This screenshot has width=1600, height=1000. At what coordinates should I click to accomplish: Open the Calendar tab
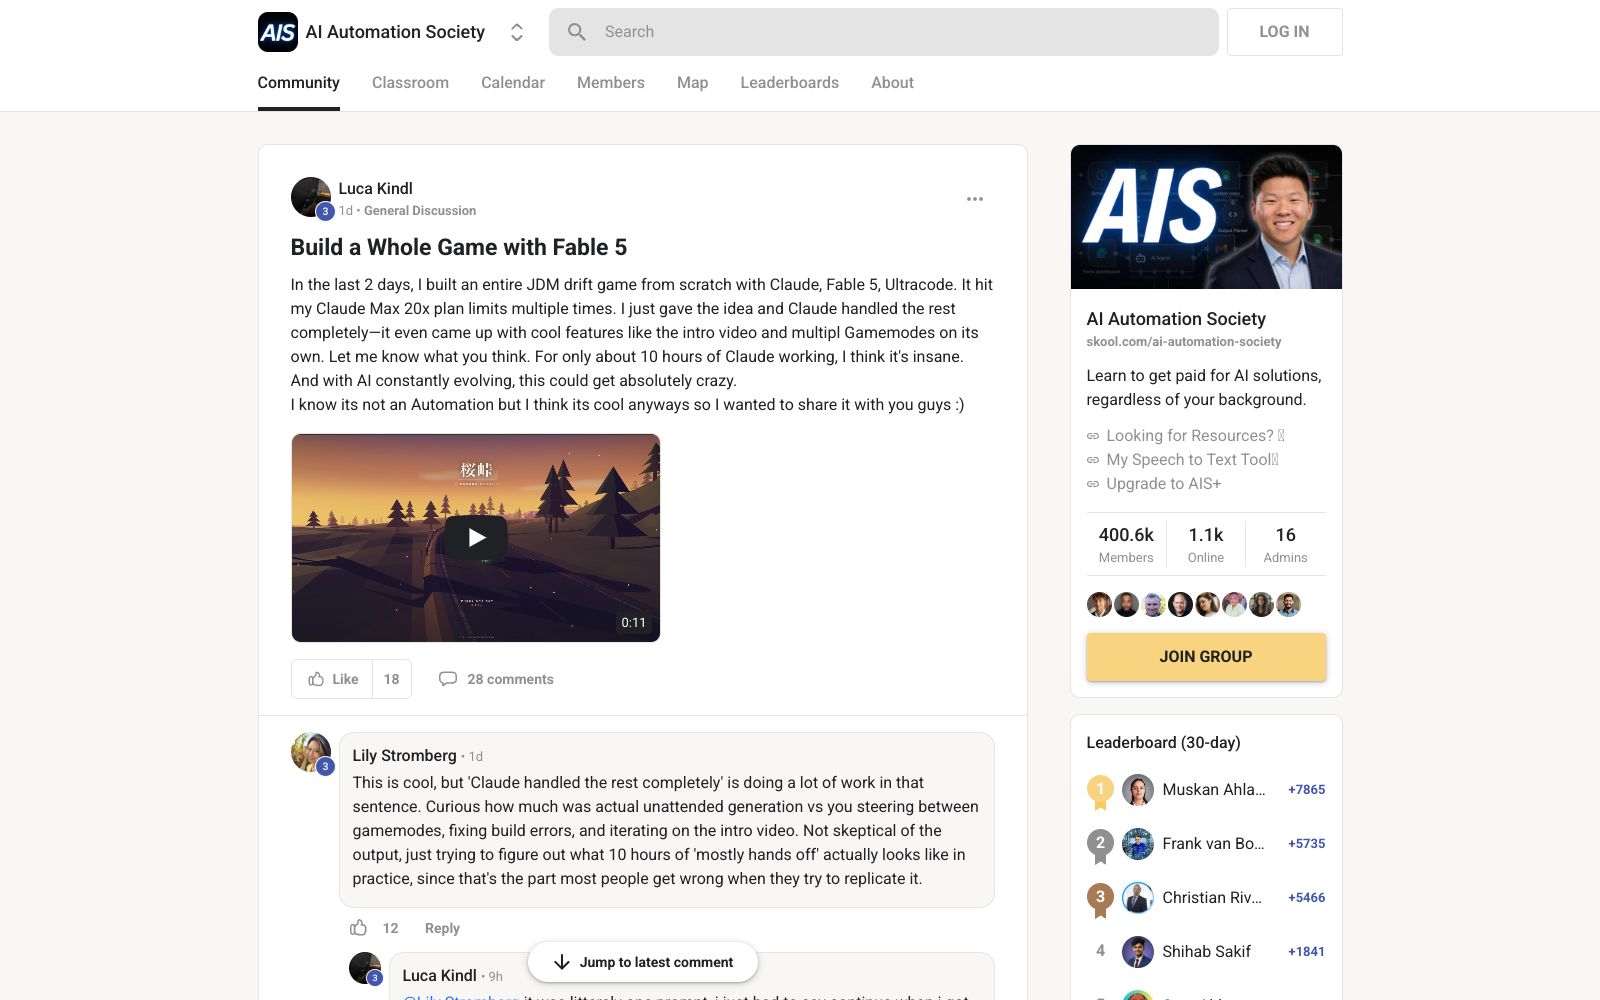(x=513, y=83)
